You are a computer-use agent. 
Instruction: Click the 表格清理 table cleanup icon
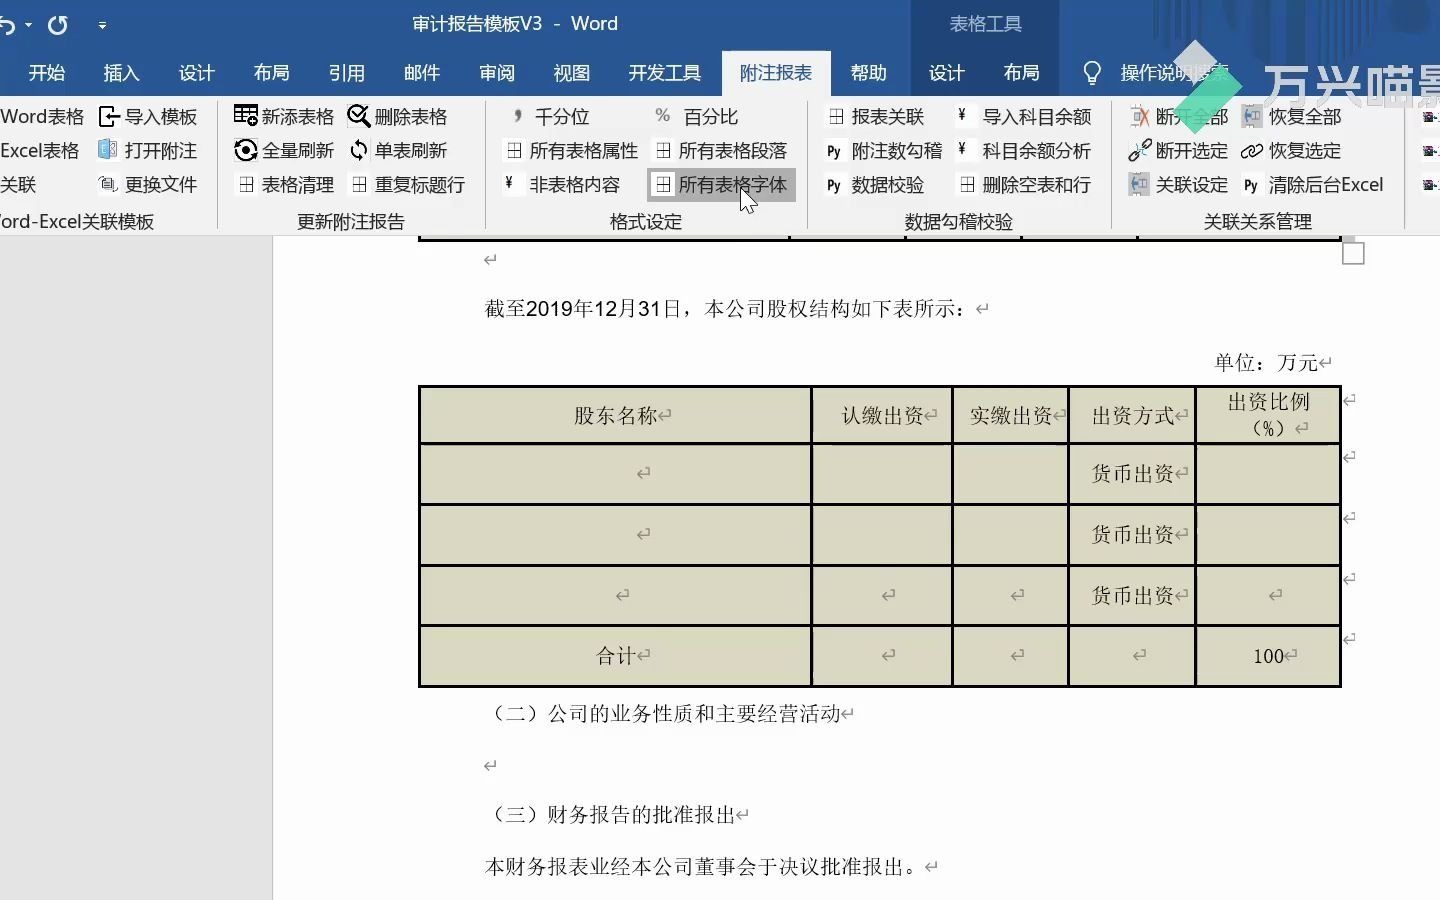pos(246,185)
